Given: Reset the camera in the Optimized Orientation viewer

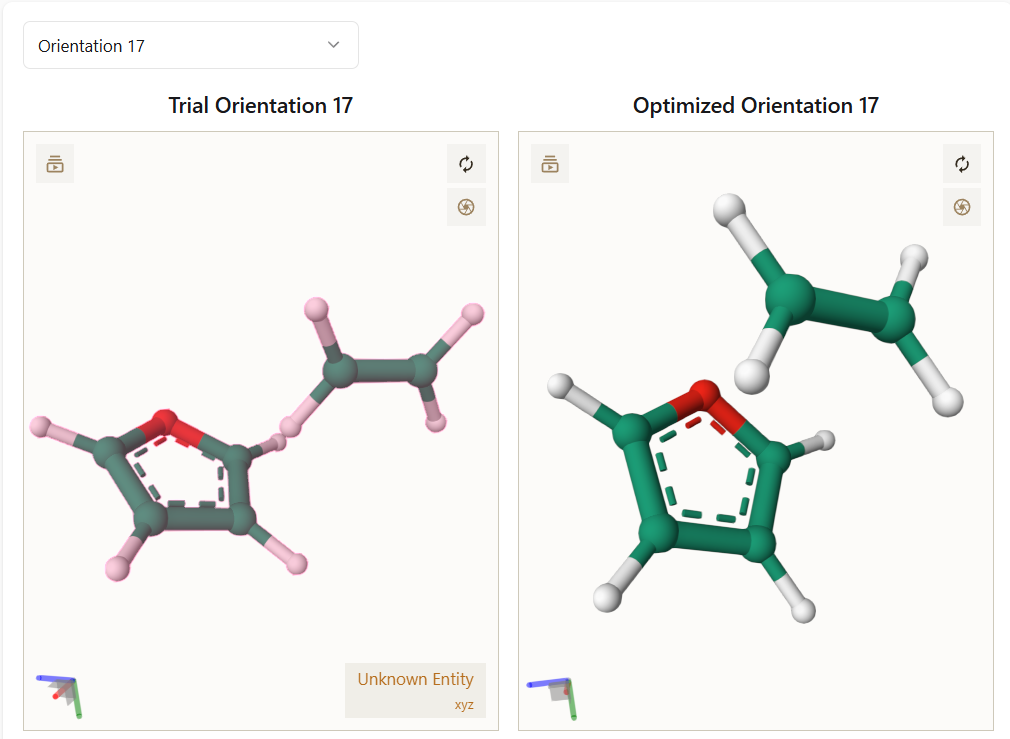Looking at the screenshot, I should pos(961,164).
